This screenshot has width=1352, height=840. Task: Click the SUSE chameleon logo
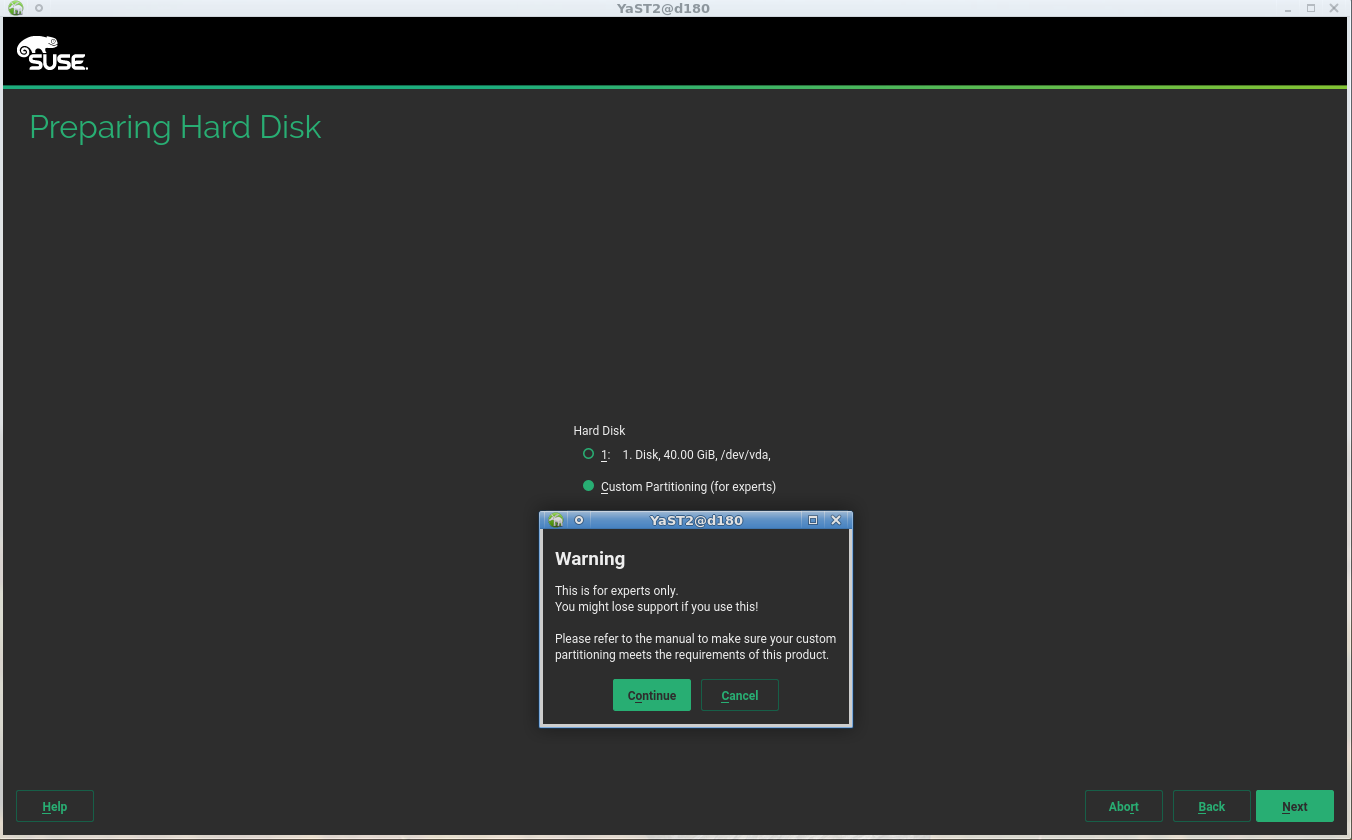point(52,53)
